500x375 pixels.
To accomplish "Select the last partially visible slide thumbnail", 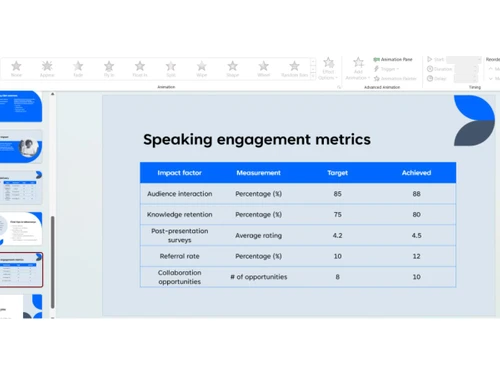I will click(21, 306).
